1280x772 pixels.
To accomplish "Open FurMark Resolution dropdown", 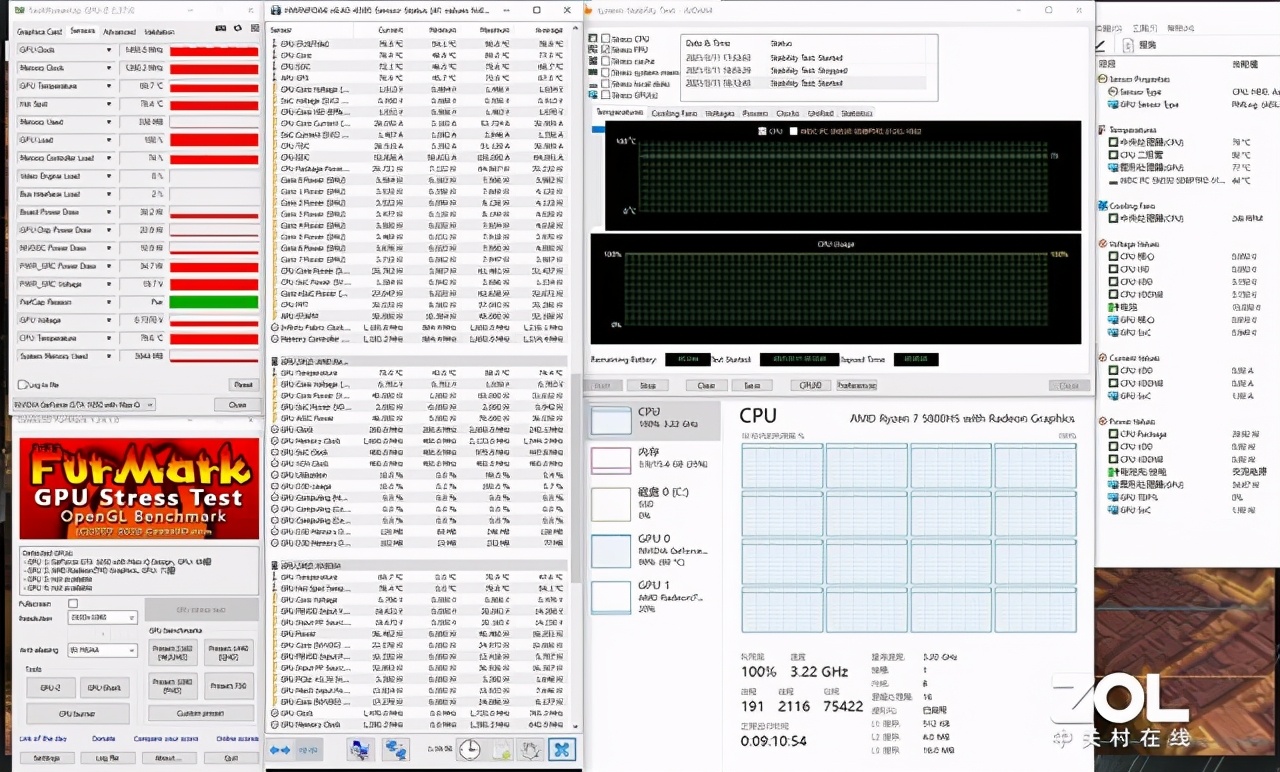I will 103,618.
